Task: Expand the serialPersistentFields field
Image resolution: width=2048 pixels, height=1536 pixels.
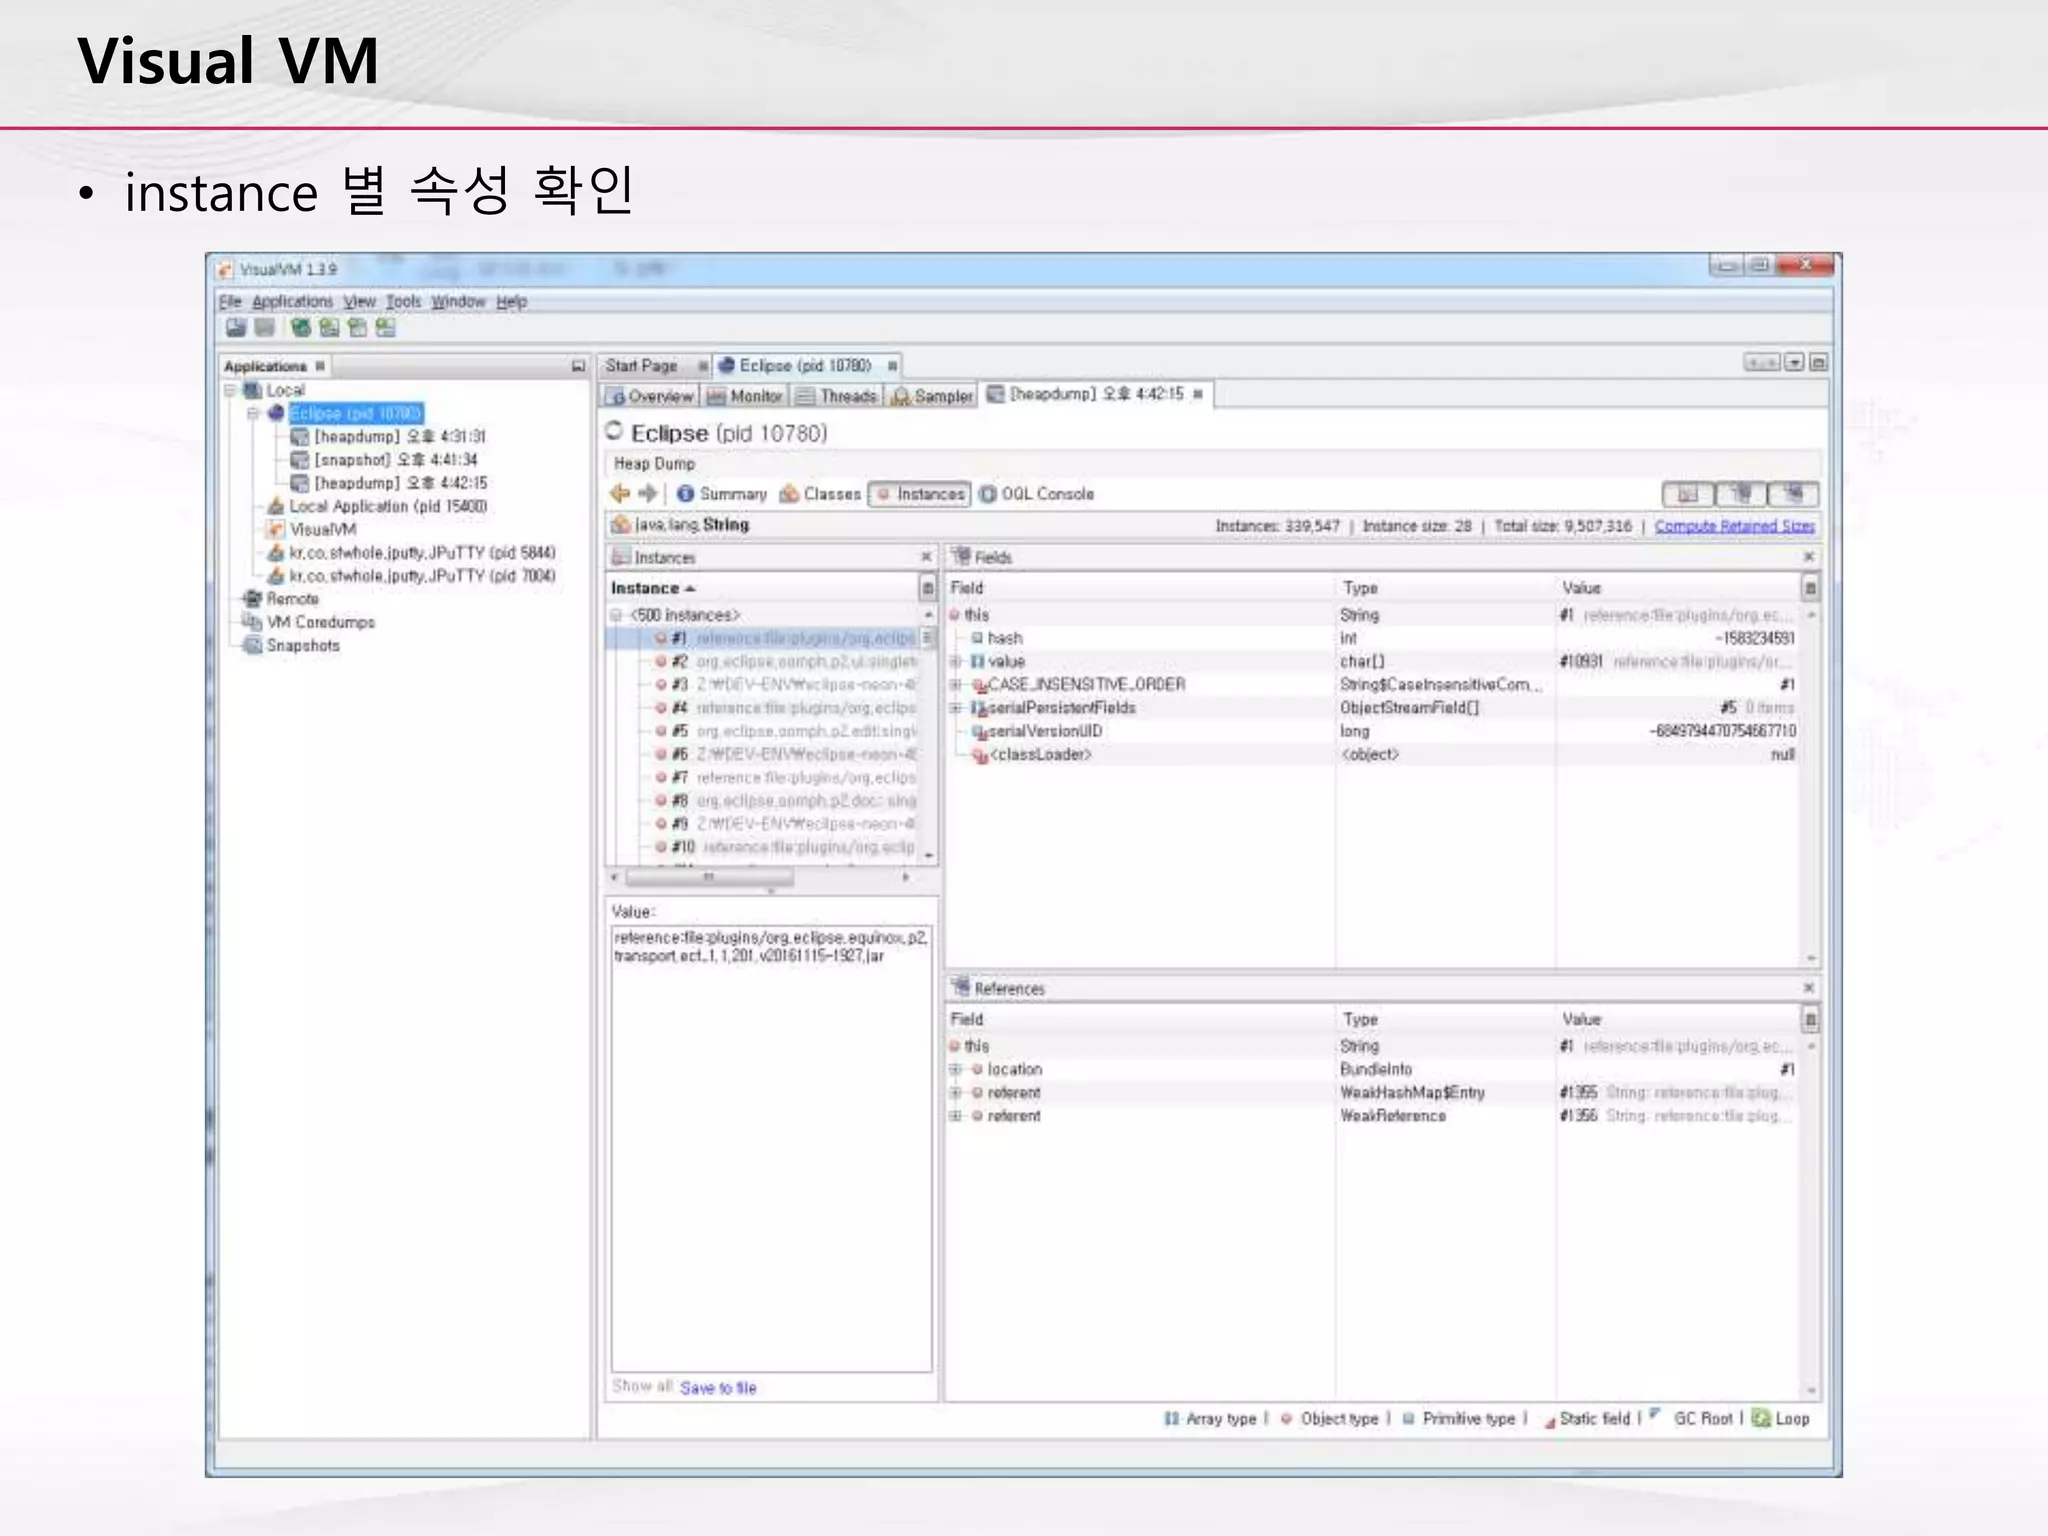Action: point(955,708)
